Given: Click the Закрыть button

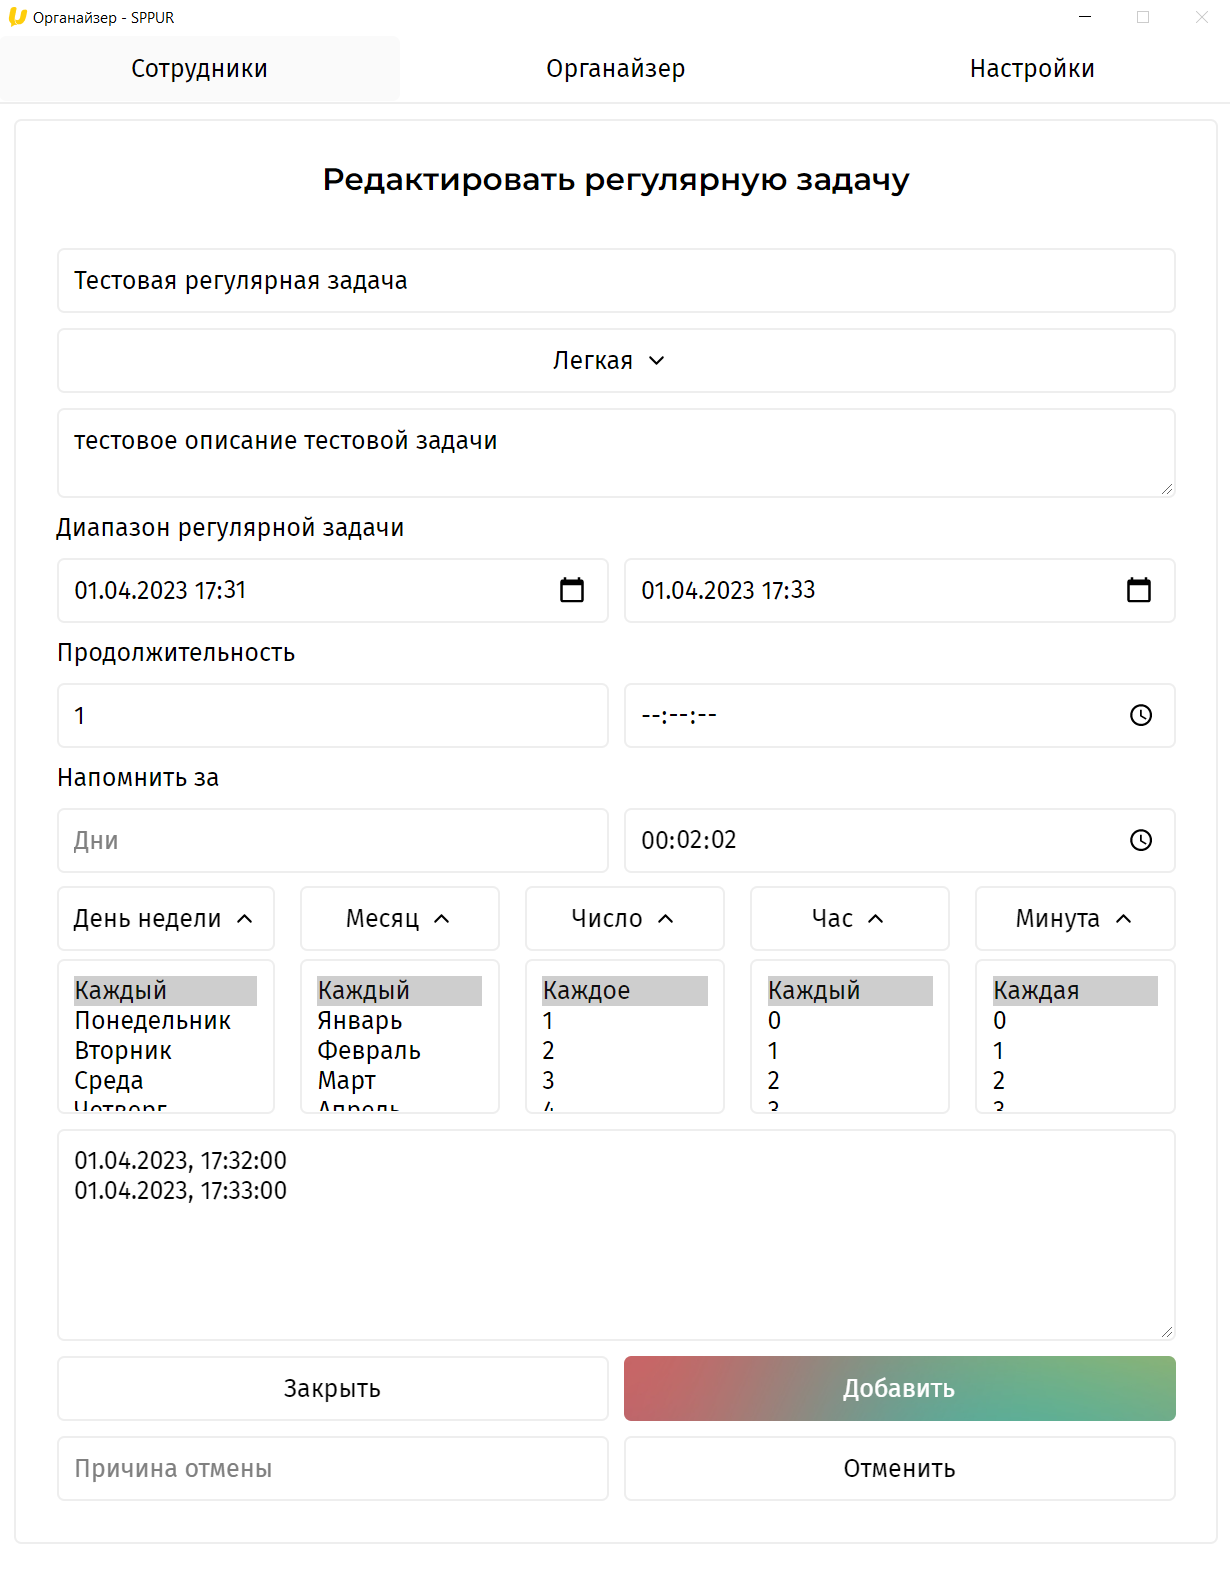Looking at the screenshot, I should (x=333, y=1389).
